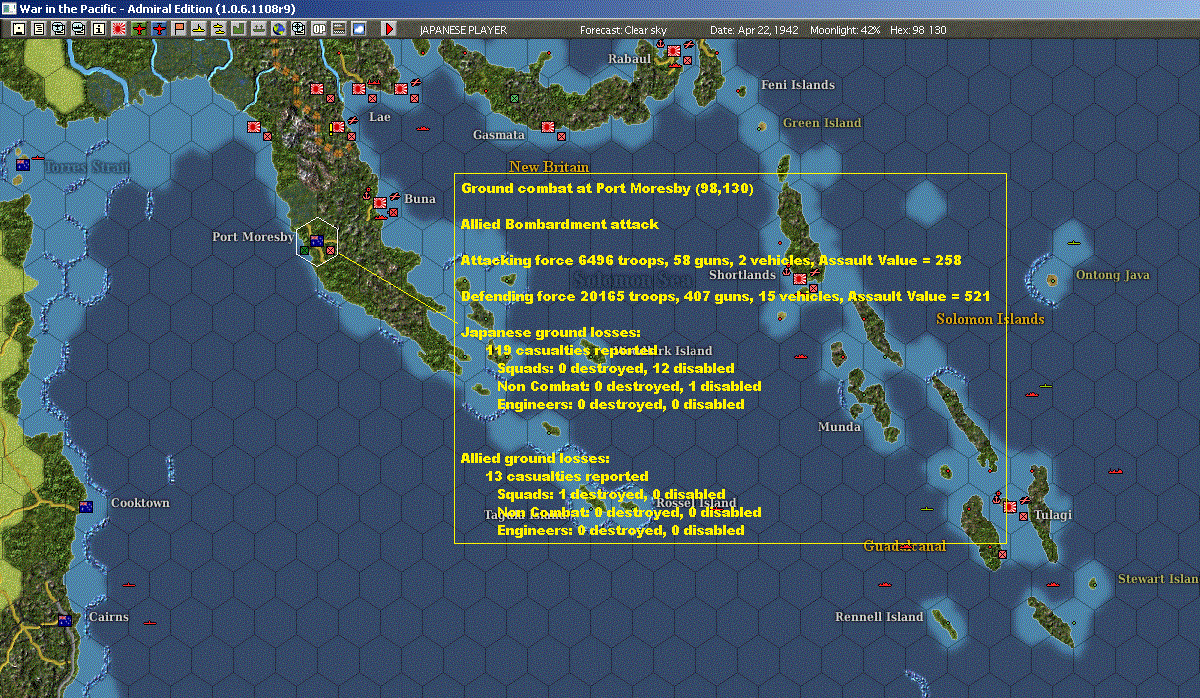Select the Japanese flag base at Rabaul

point(674,50)
